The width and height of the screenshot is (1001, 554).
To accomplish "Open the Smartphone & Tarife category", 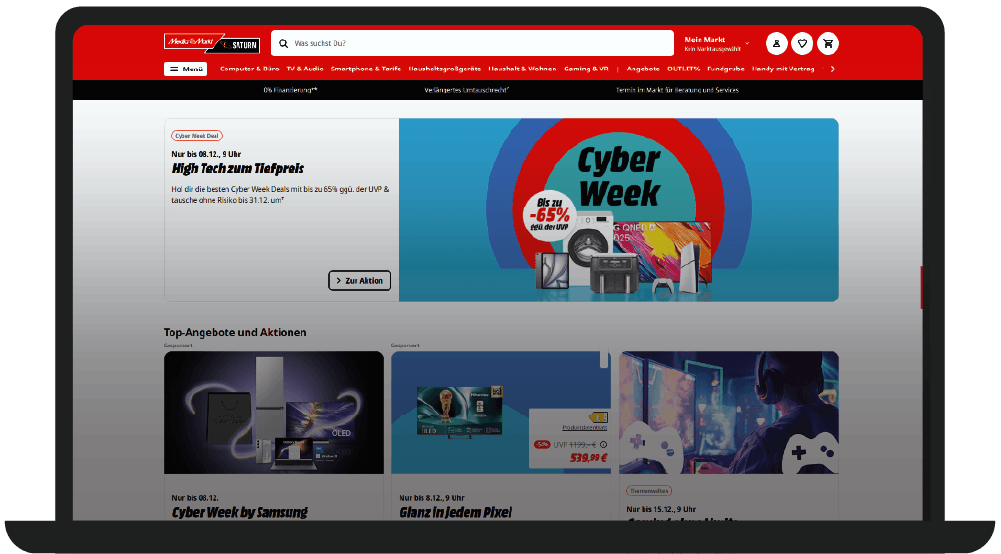I will click(x=365, y=69).
